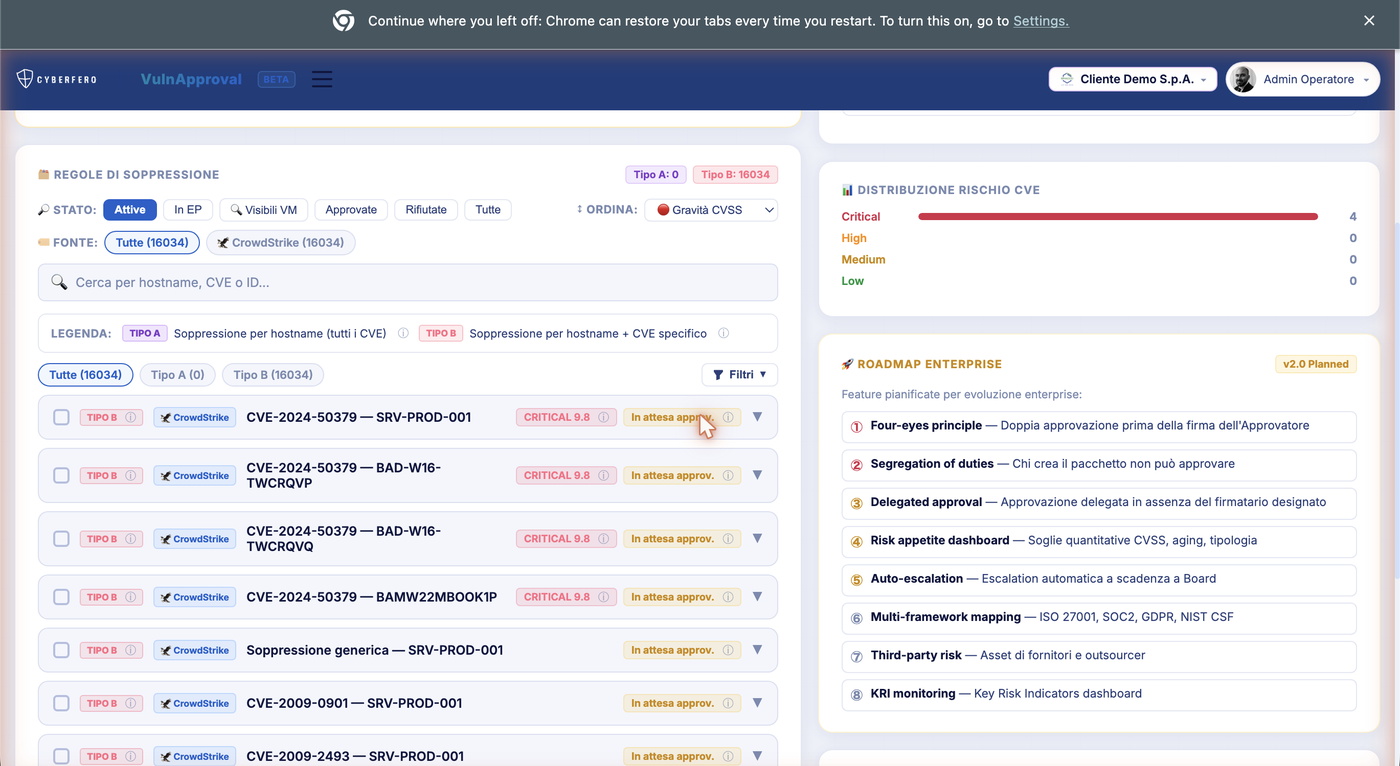Tick the checkbox for CVE-2009-0901 rule

(x=61, y=703)
